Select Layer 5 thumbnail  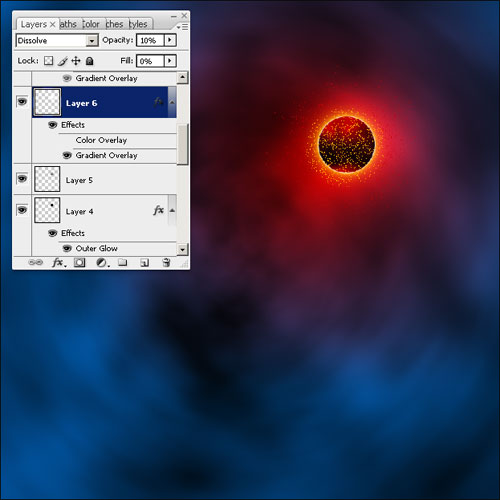point(47,179)
